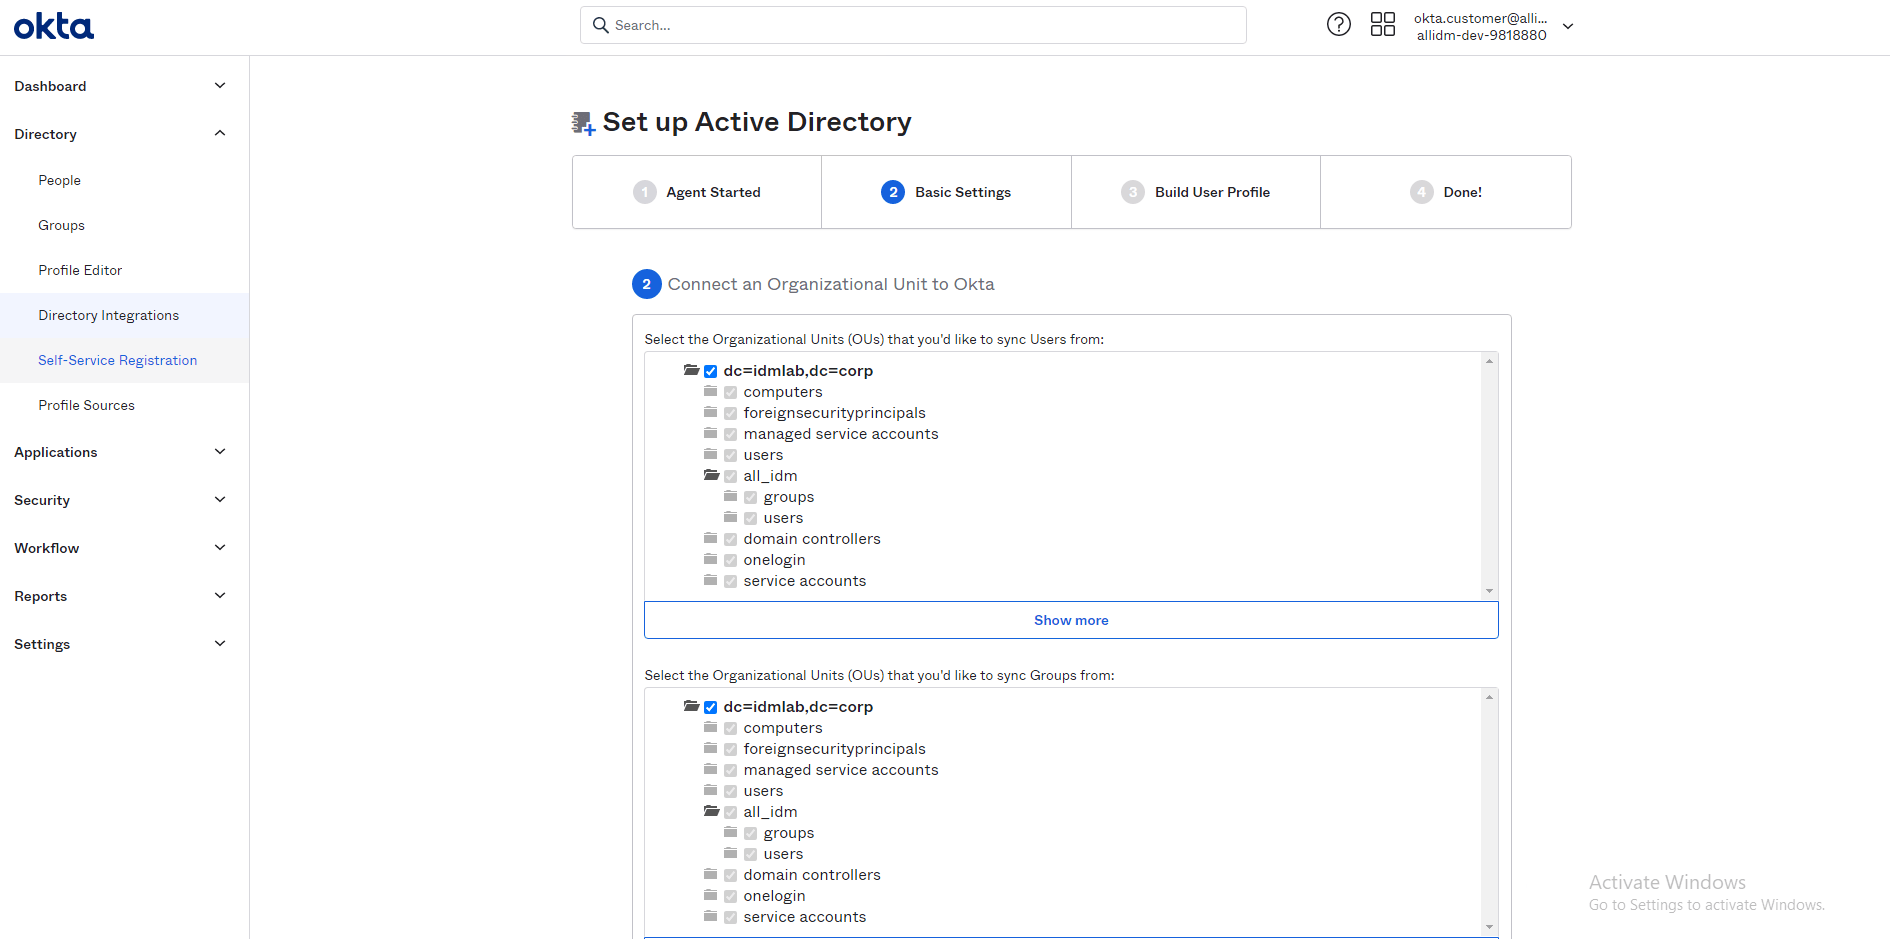Click managed service accounts folder icon in Groups sync tree

pos(710,769)
